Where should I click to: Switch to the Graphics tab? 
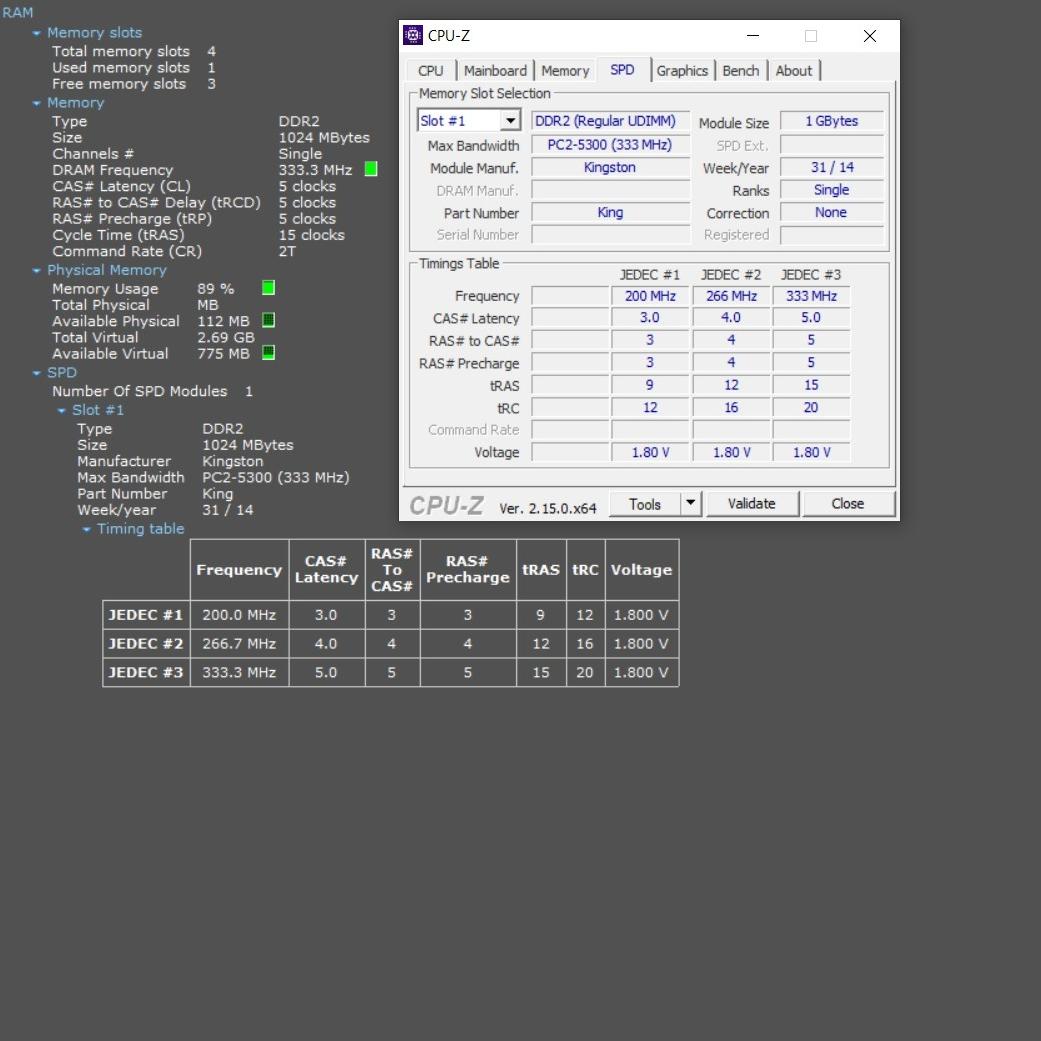[682, 70]
